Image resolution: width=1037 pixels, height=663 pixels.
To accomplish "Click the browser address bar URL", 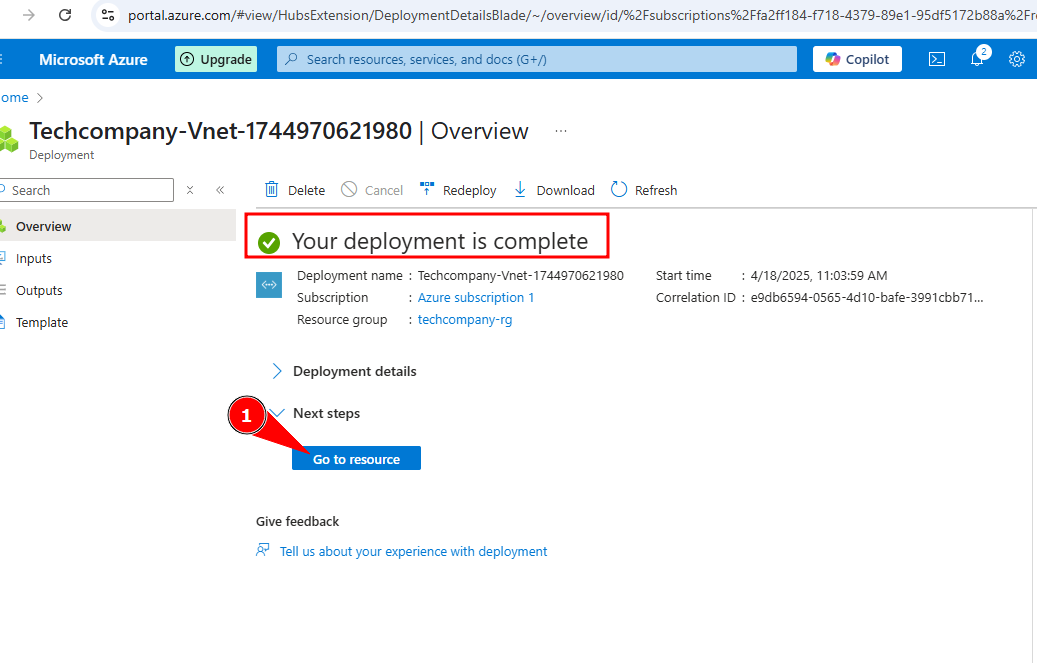I will pyautogui.click(x=582, y=15).
